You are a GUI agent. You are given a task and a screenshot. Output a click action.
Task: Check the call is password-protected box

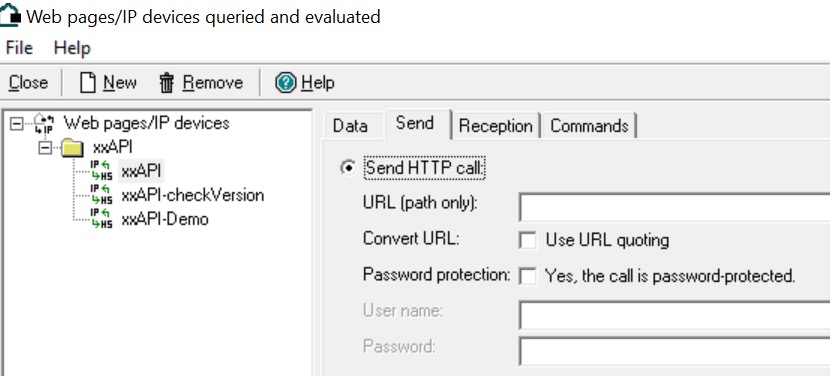[528, 275]
